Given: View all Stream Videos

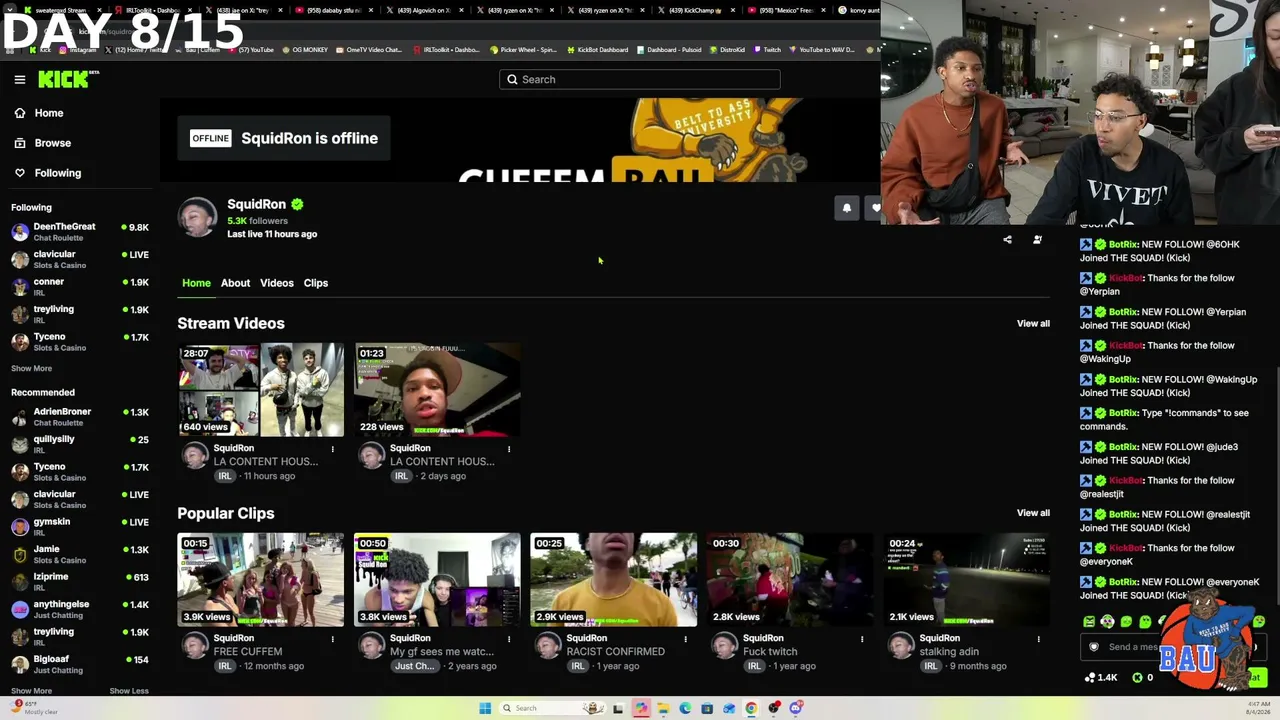Looking at the screenshot, I should 1033,323.
